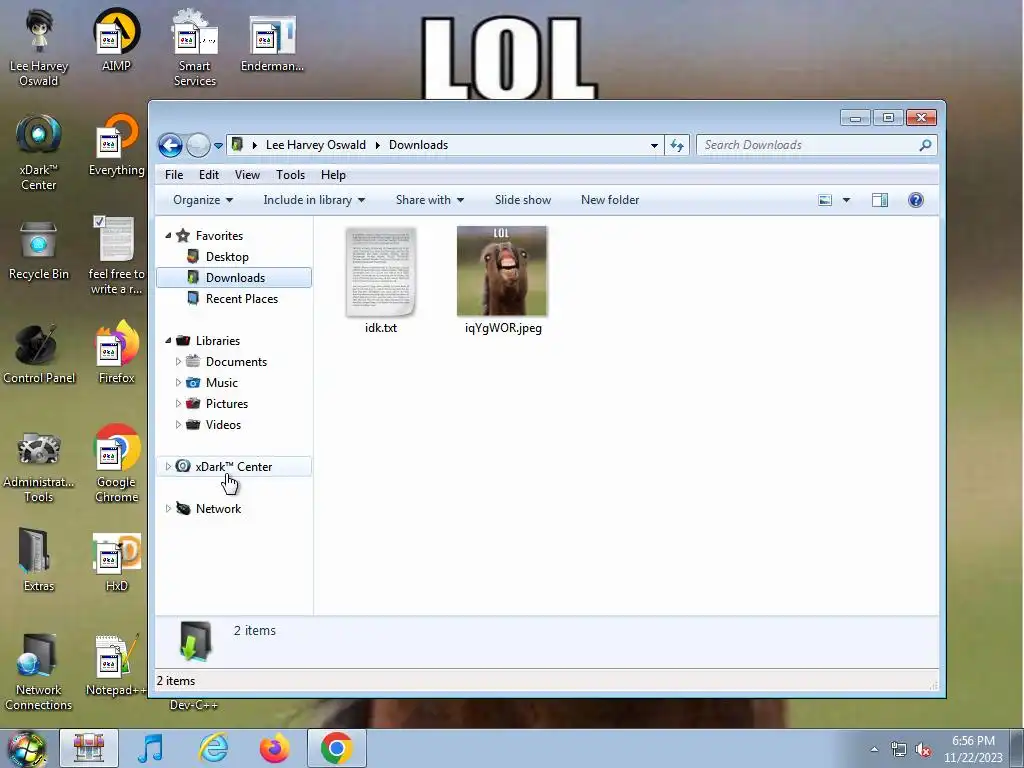Screen dimensions: 1024x768
Task: Open Explorer help via question mark icon
Action: pyautogui.click(x=916, y=200)
